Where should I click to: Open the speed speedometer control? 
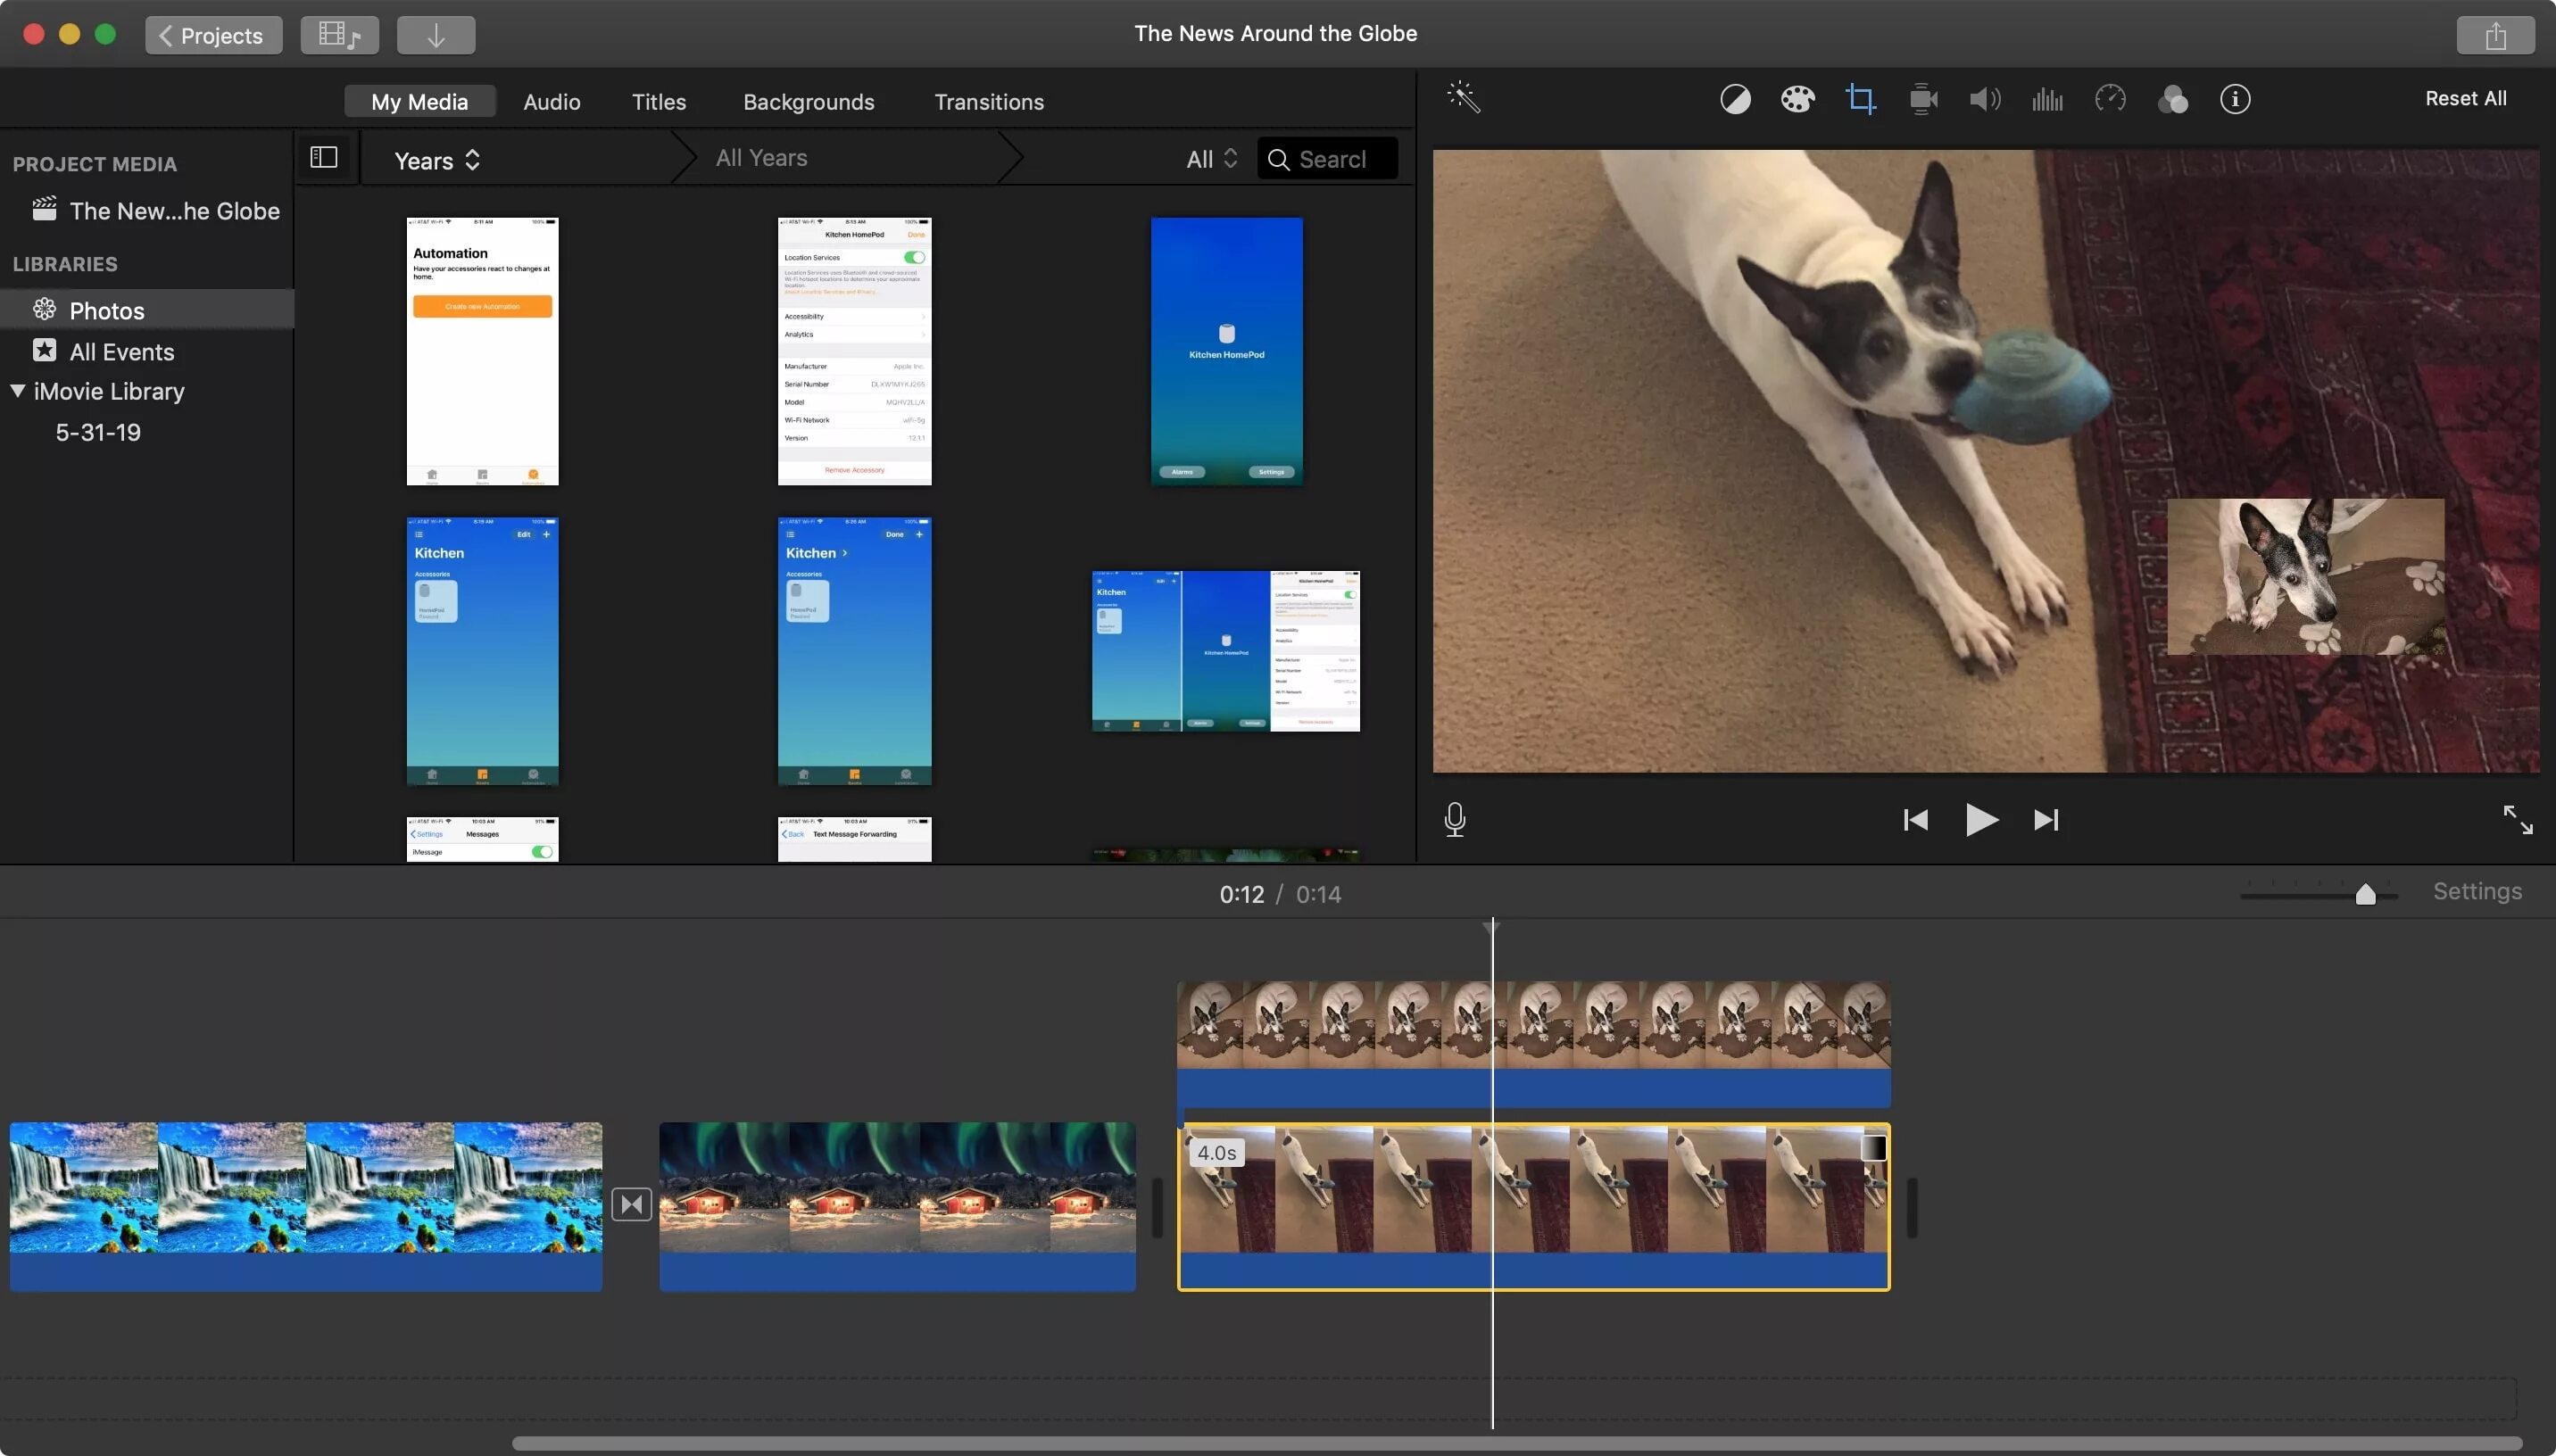tap(2110, 99)
